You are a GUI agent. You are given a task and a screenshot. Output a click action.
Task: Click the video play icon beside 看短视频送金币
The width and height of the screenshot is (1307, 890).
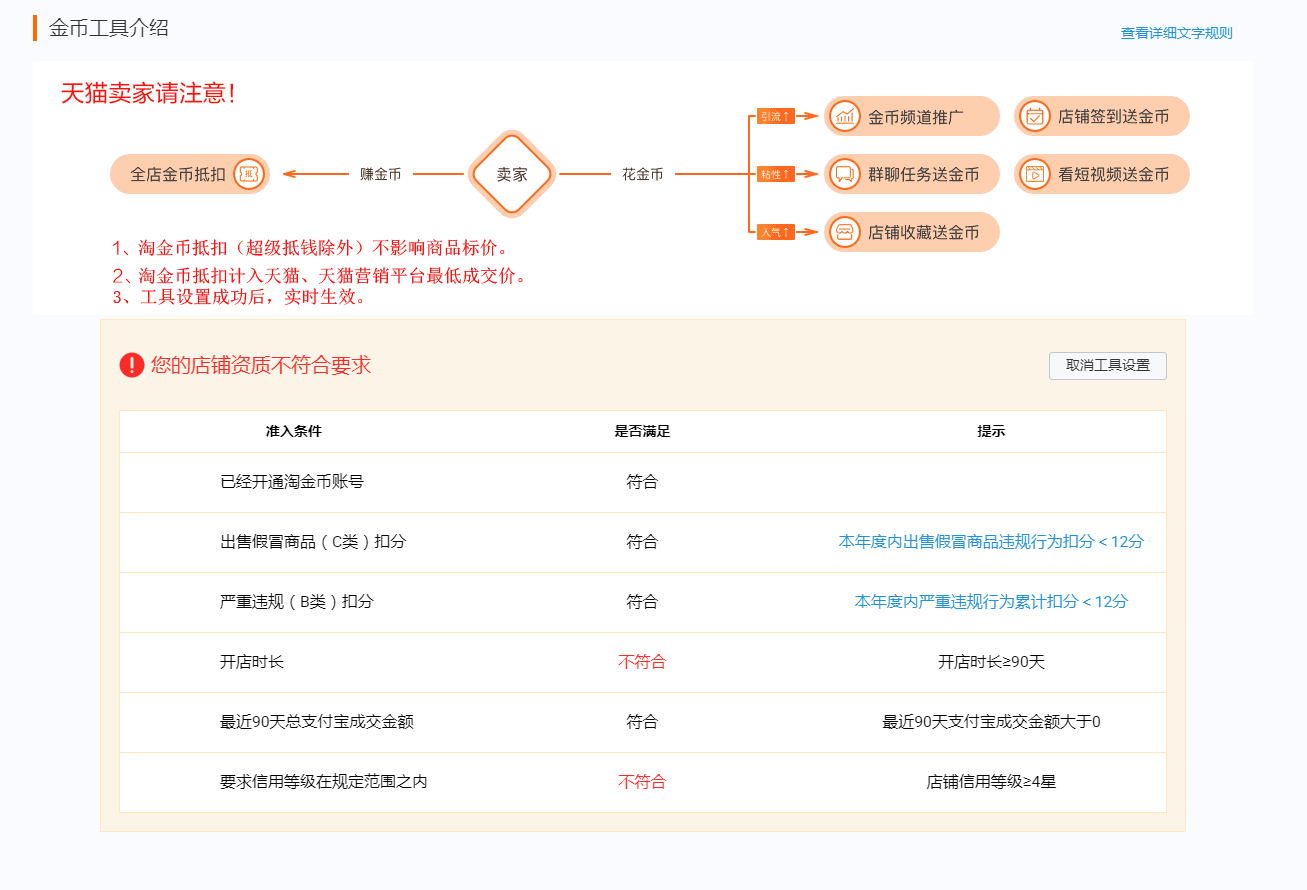(x=1035, y=174)
